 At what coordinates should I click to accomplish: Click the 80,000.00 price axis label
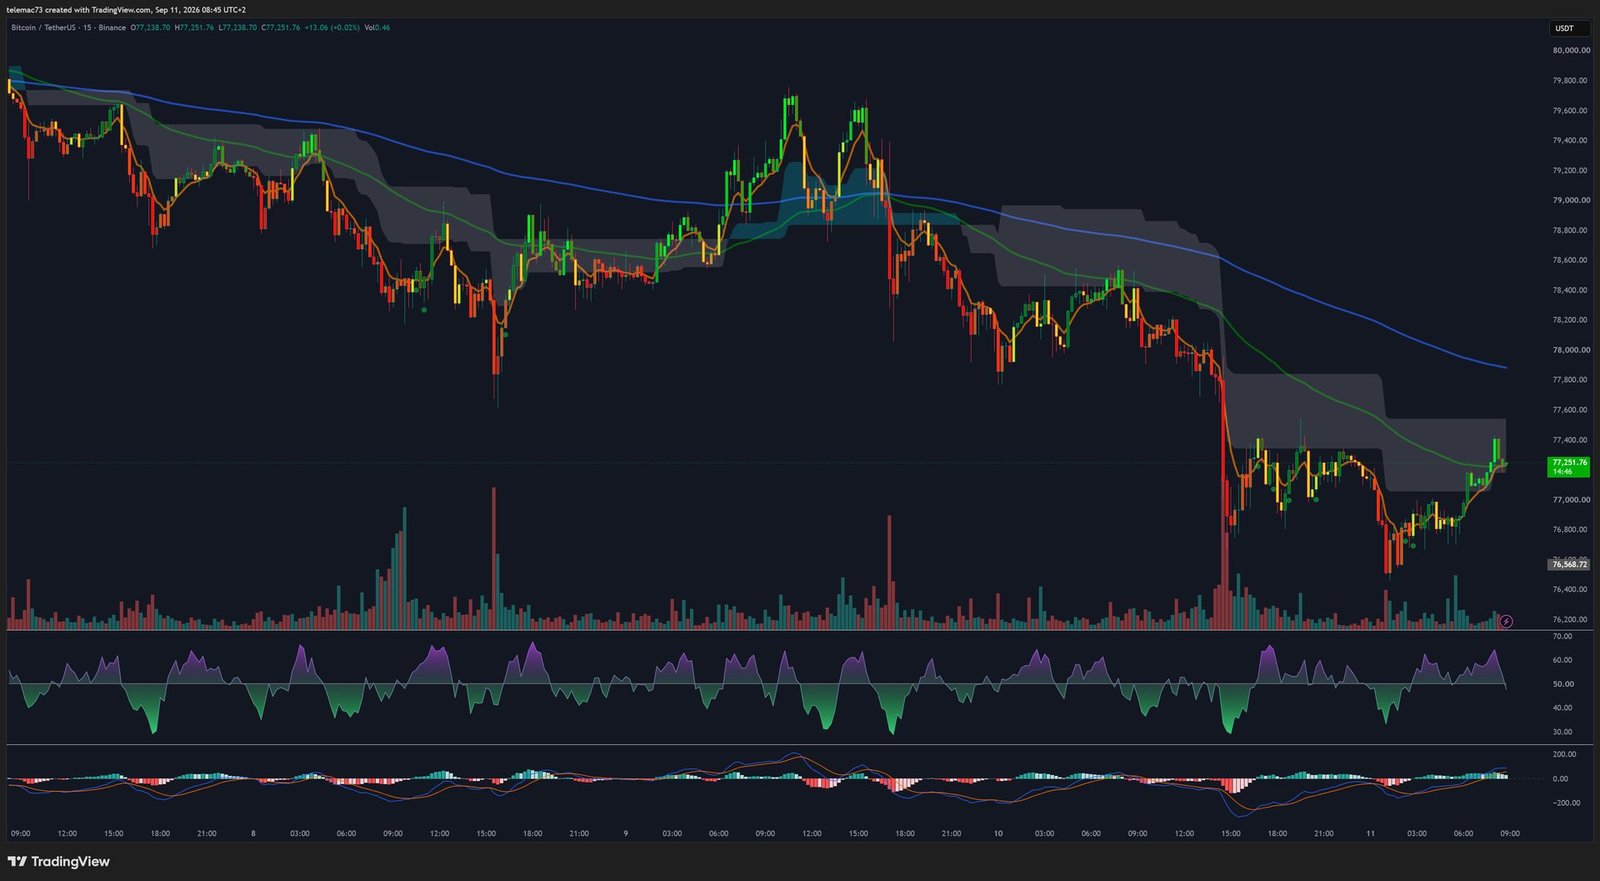point(1571,50)
